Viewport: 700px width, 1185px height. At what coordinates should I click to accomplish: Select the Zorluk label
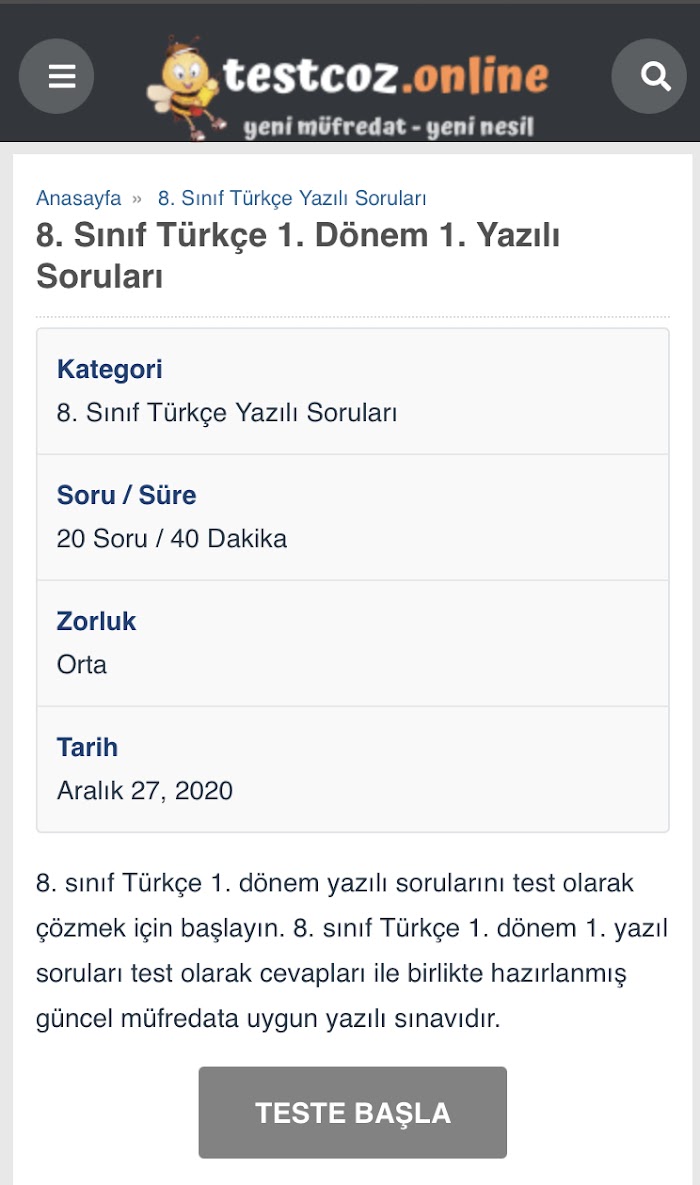coord(96,621)
